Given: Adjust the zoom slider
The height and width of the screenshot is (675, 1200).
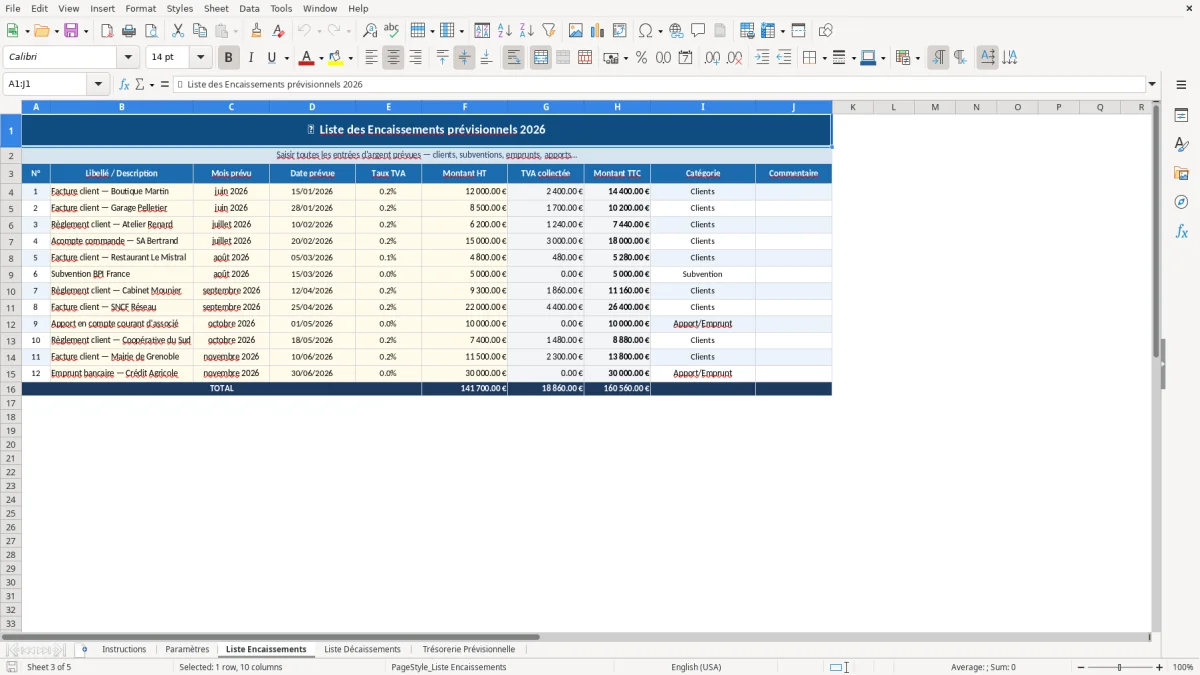Looking at the screenshot, I should 1120,667.
